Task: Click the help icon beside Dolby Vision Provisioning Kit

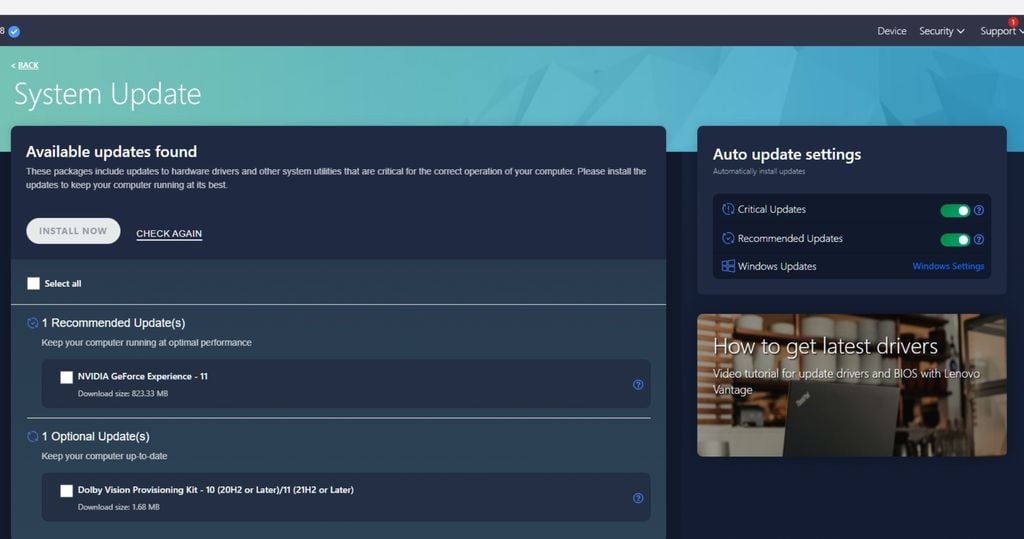Action: (x=638, y=498)
